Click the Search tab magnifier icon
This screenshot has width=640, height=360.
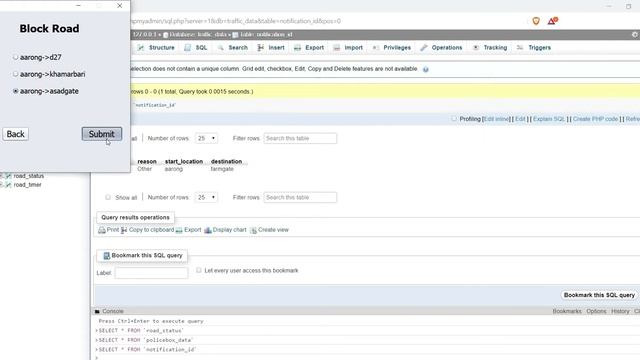pos(220,48)
